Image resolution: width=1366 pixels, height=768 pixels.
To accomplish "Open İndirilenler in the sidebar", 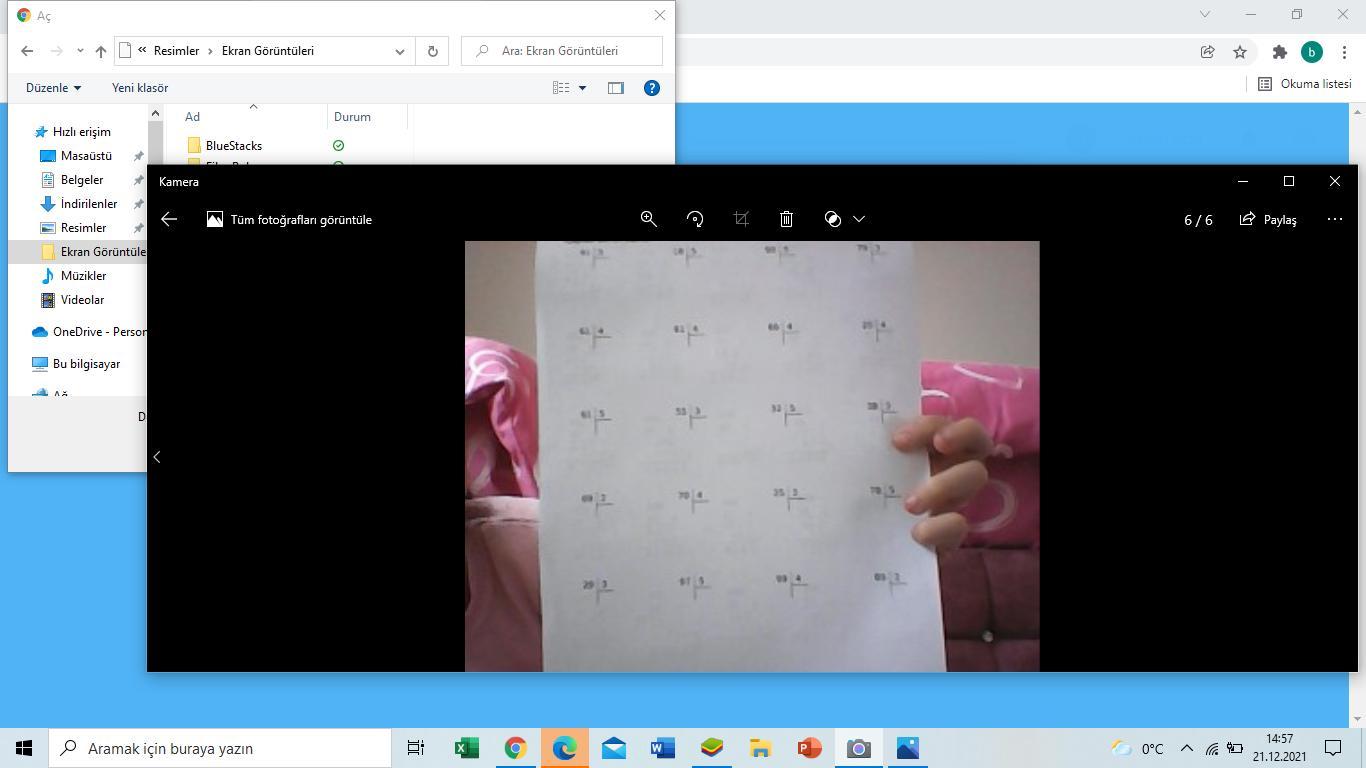I will pos(89,204).
